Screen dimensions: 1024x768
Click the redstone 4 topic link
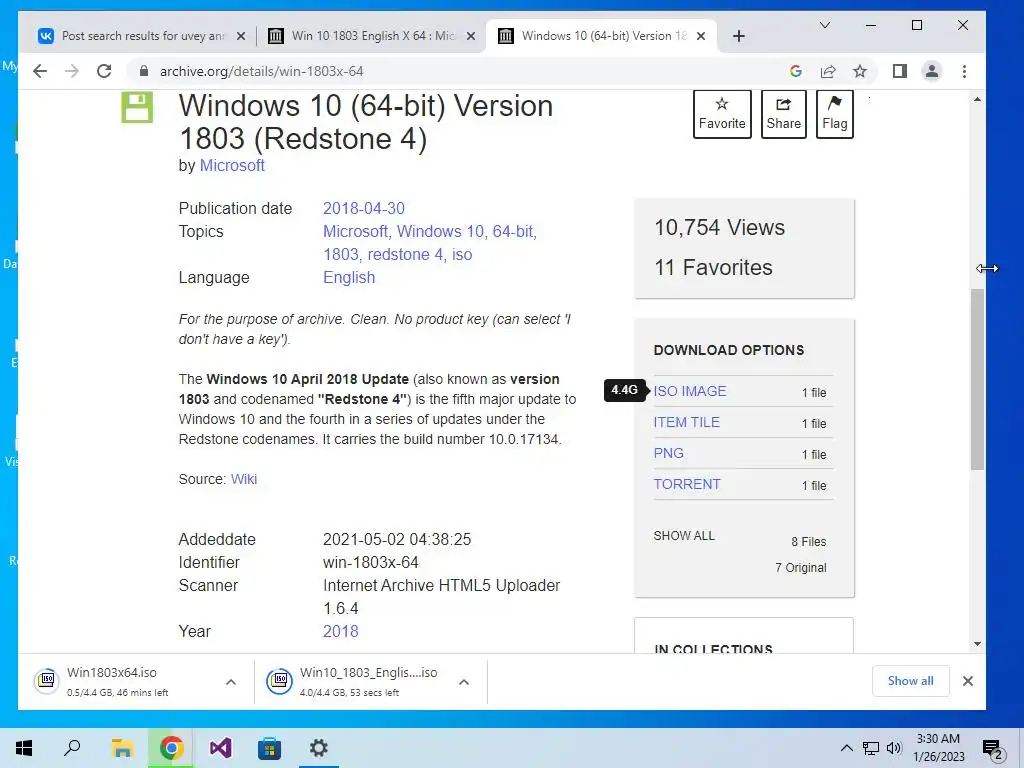(405, 254)
